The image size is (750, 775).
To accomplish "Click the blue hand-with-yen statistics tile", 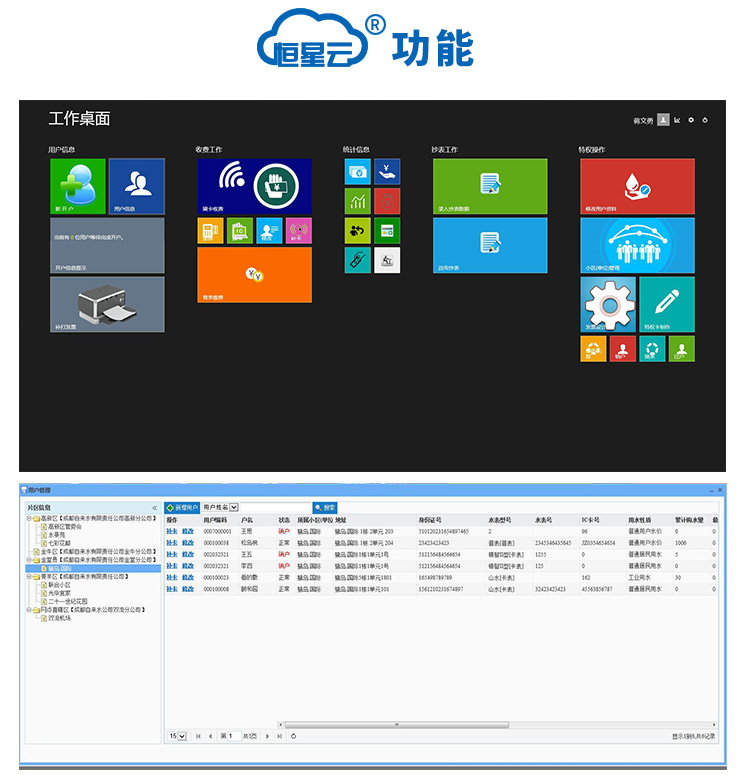I will (387, 172).
